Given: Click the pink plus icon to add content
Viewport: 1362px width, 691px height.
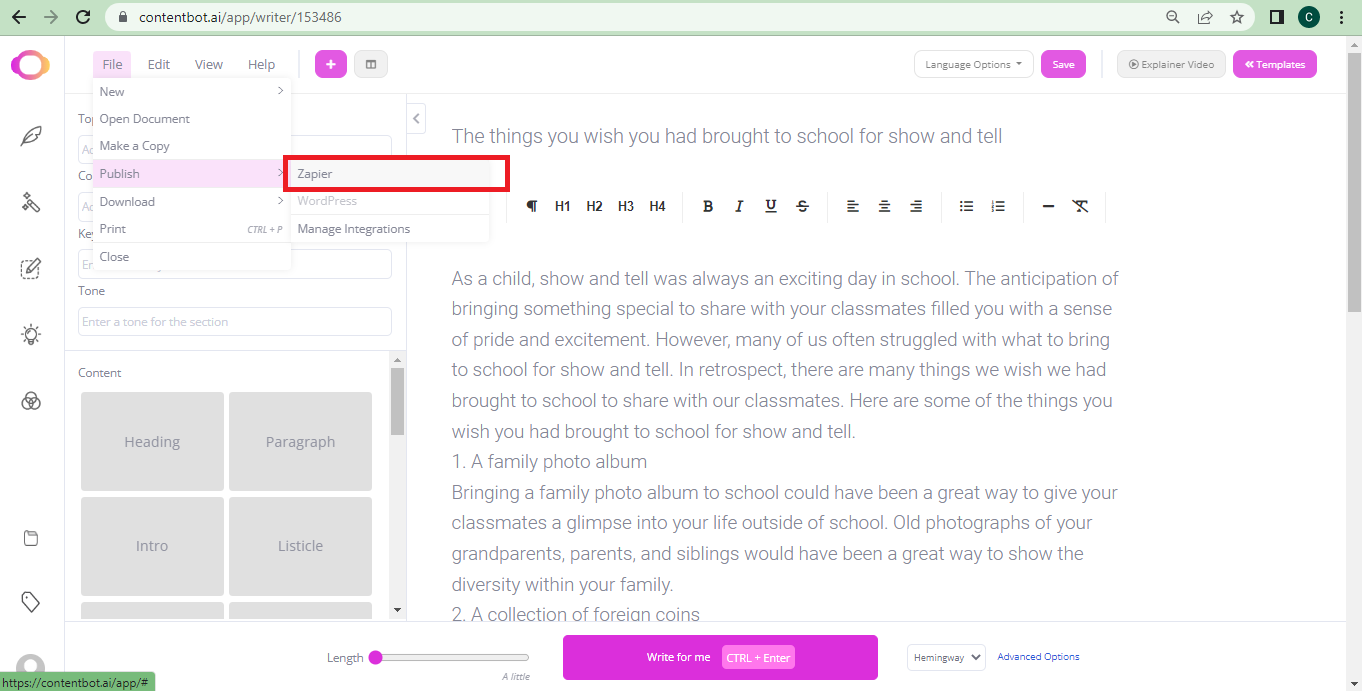Looking at the screenshot, I should tap(330, 63).
